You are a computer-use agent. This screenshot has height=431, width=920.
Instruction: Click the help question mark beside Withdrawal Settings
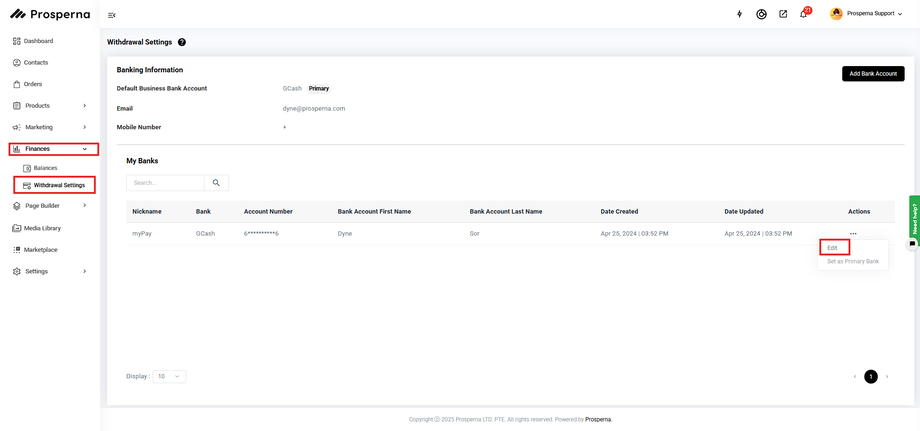tap(182, 42)
